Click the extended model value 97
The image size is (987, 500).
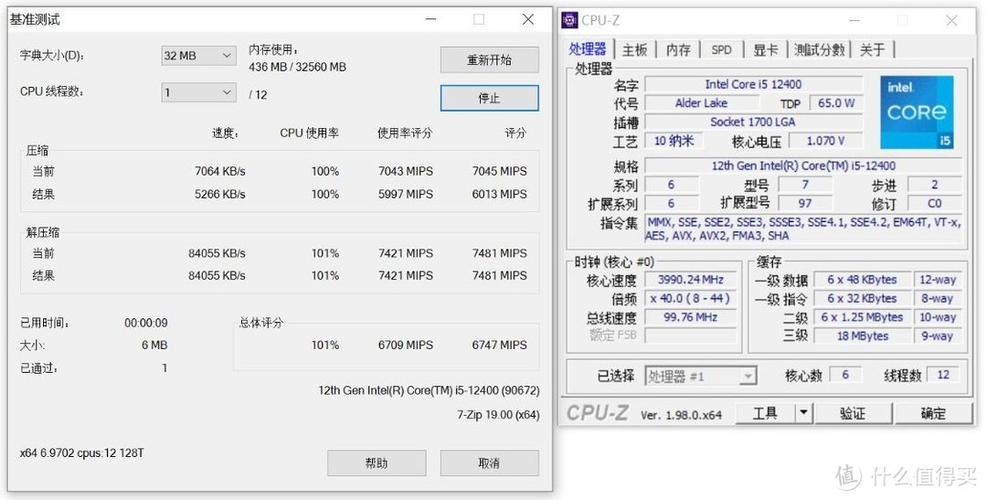pyautogui.click(x=804, y=203)
